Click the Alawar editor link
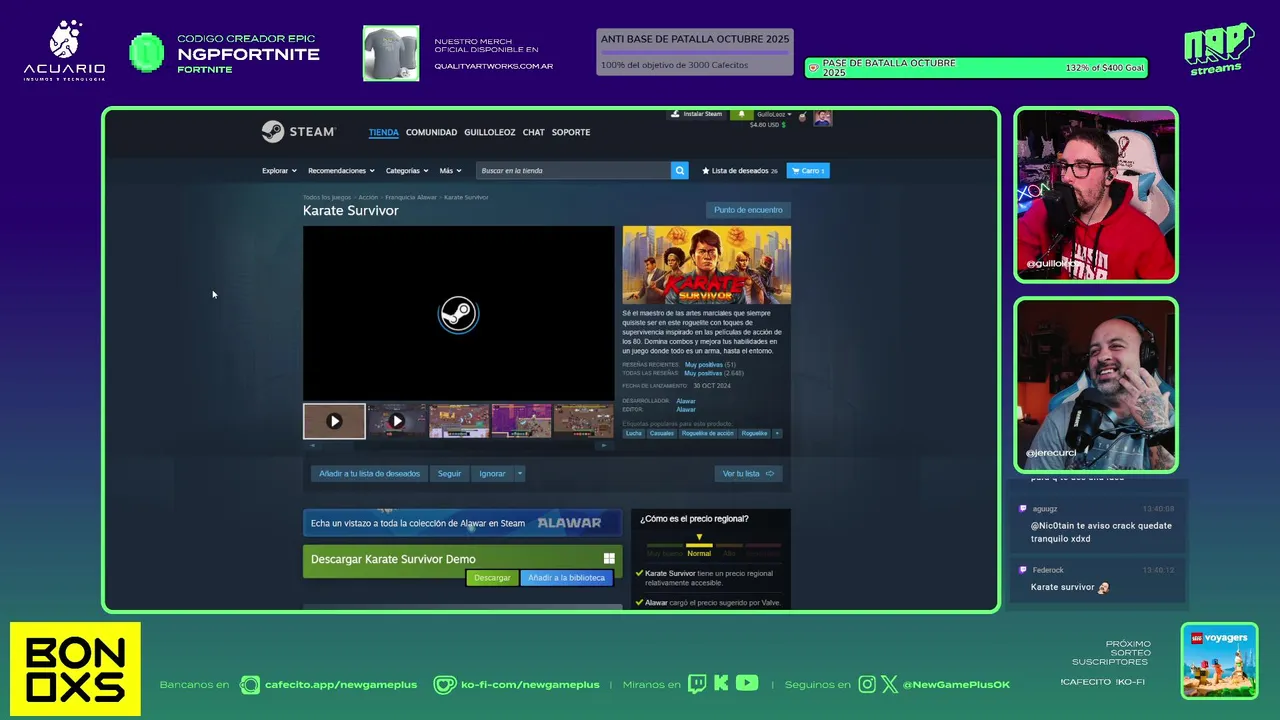Screen dimensions: 1280x720 click(686, 409)
